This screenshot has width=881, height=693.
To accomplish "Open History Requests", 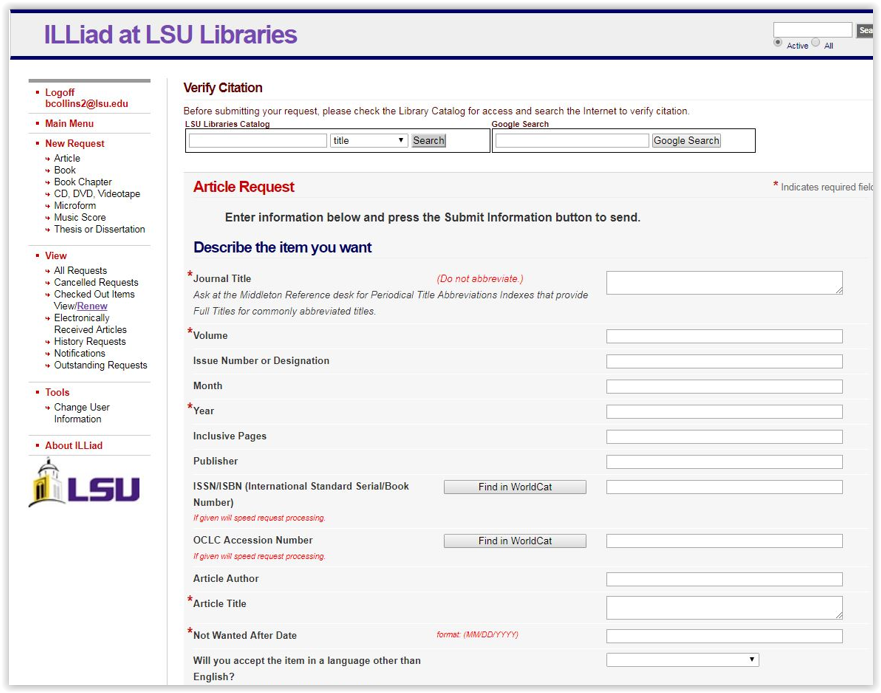I will 90,342.
